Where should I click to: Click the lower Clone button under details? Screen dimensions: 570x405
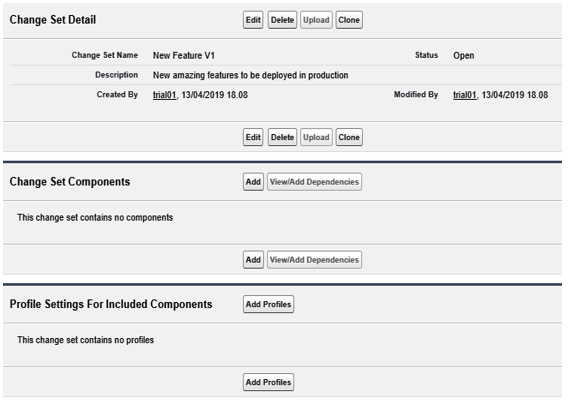pyautogui.click(x=349, y=137)
